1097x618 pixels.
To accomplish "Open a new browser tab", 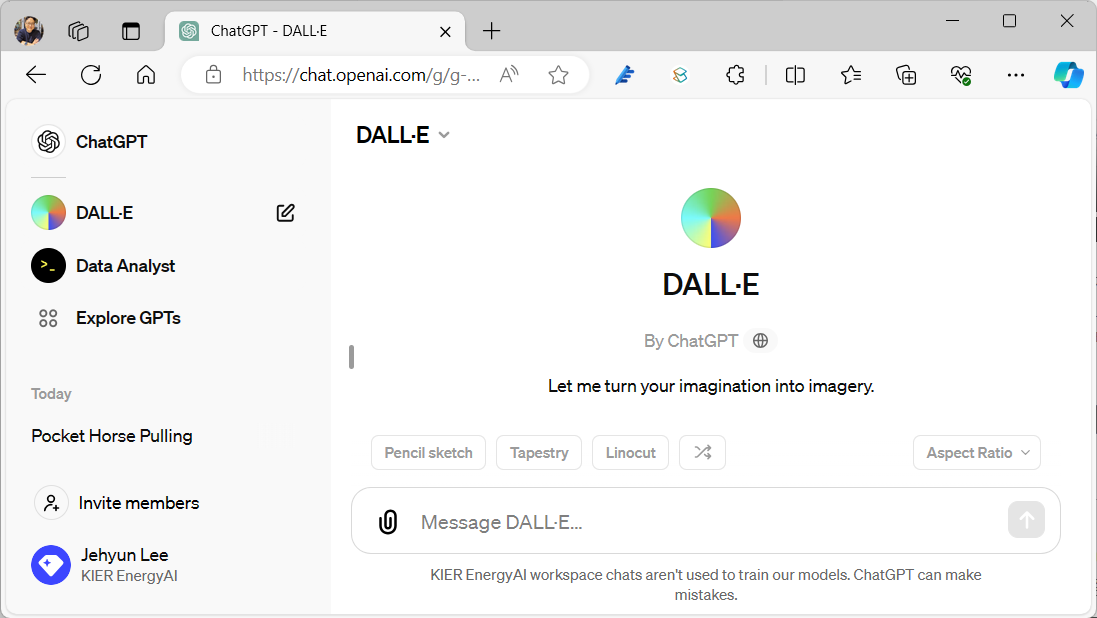I will click(492, 31).
